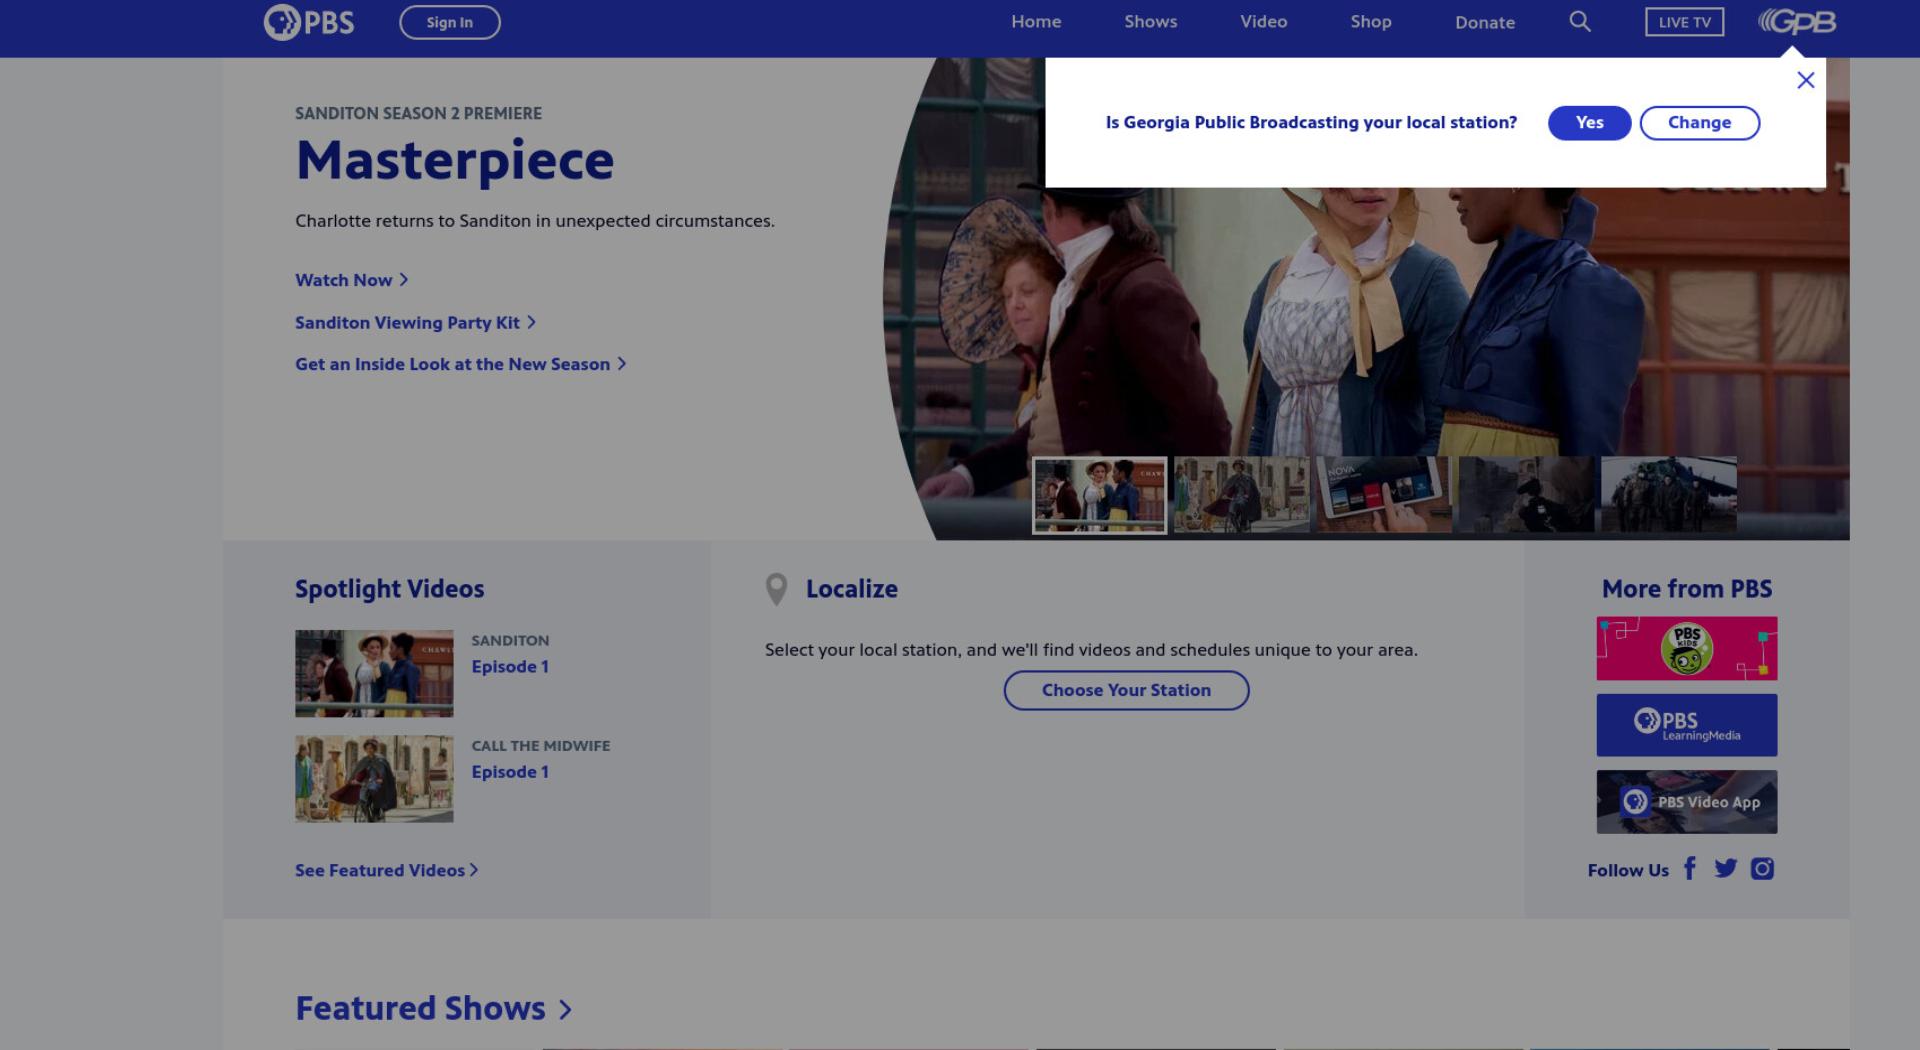This screenshot has height=1050, width=1920.
Task: Open the search magnifier icon
Action: click(1580, 22)
